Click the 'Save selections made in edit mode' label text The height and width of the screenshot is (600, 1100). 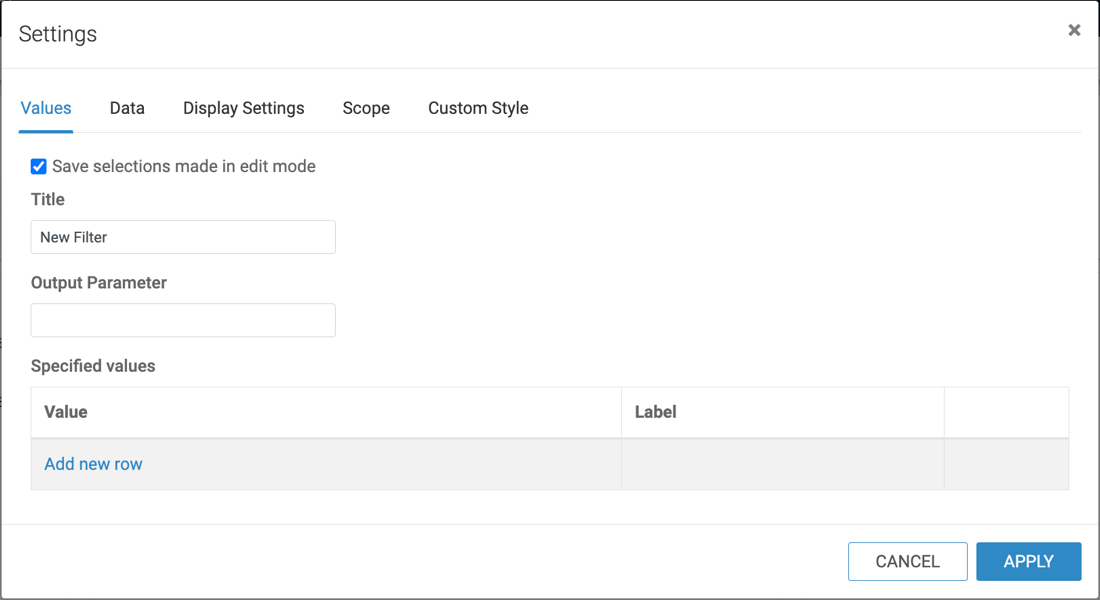tap(184, 167)
